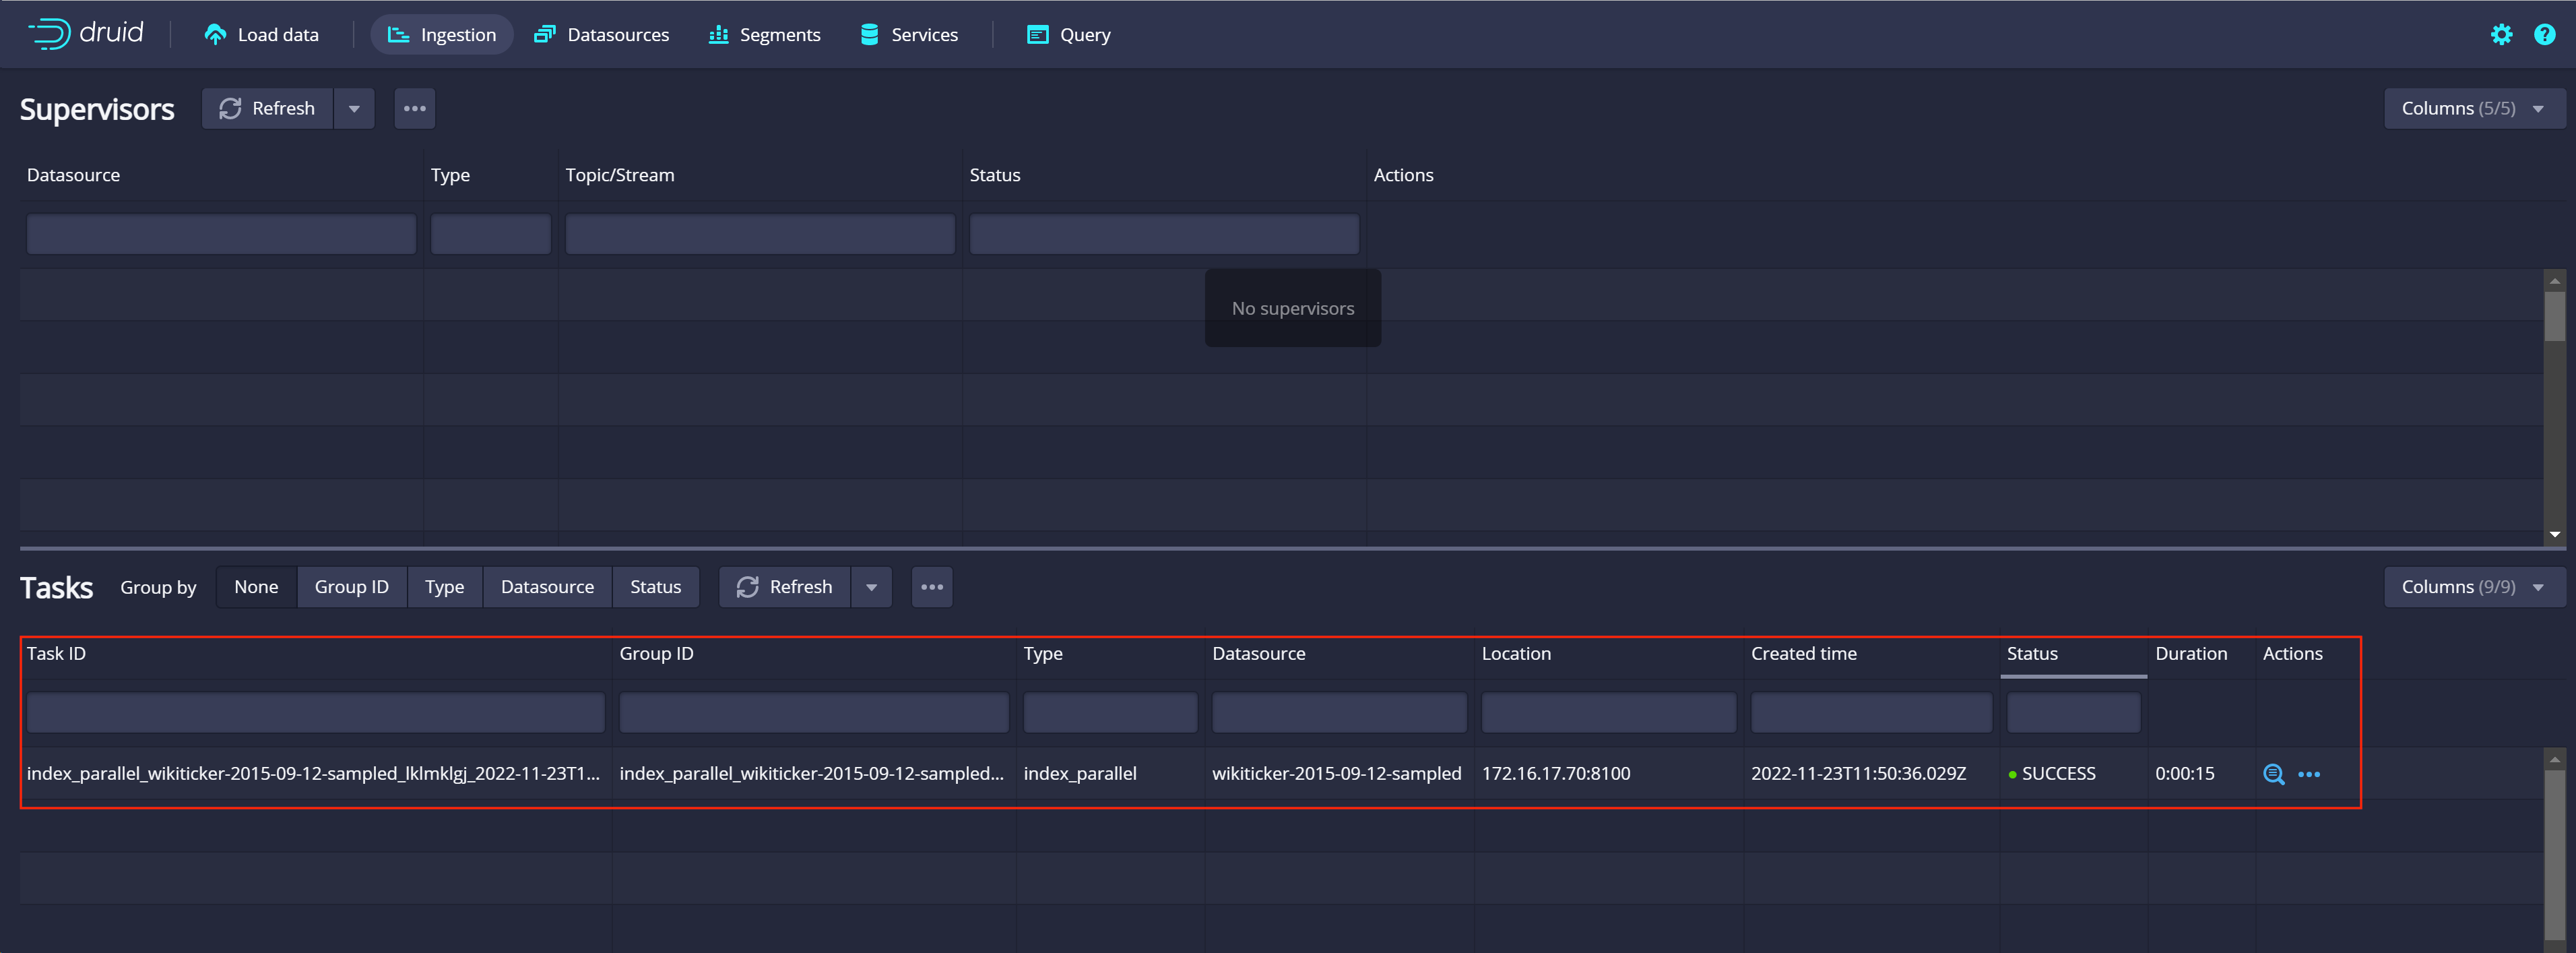
Task: Expand the Tasks Refresh dropdown arrow
Action: [x=871, y=587]
